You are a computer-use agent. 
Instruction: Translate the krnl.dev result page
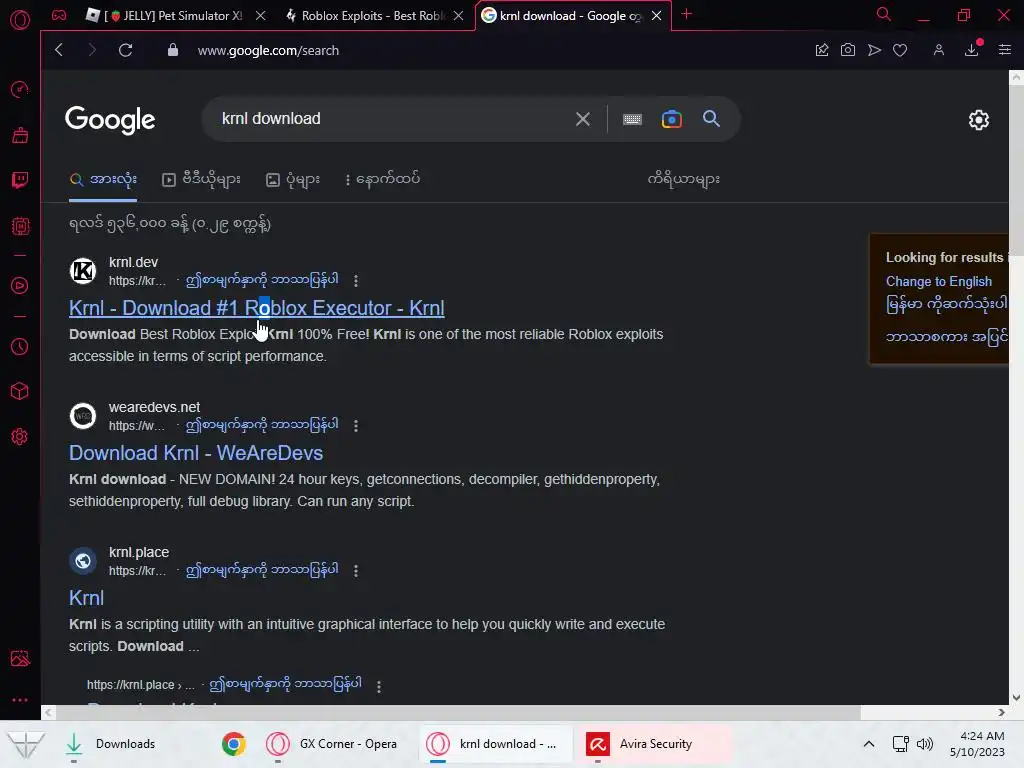click(x=262, y=280)
